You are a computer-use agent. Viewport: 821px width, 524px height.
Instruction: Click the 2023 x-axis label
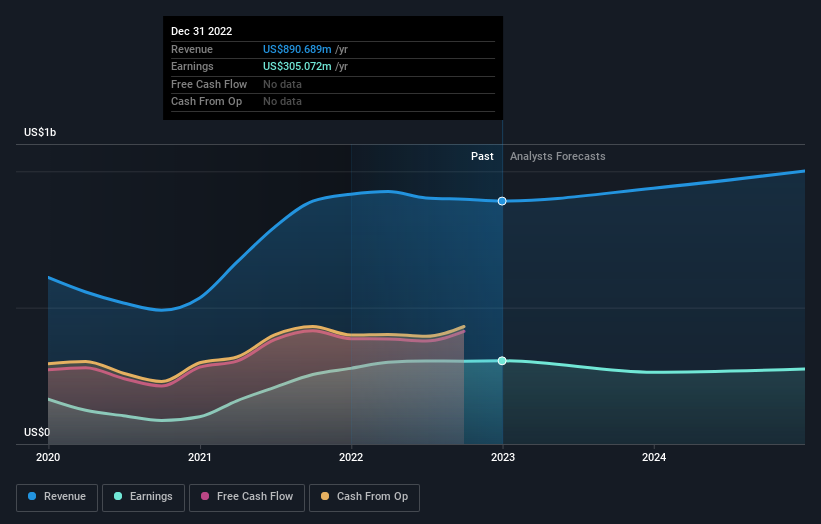[x=503, y=458]
